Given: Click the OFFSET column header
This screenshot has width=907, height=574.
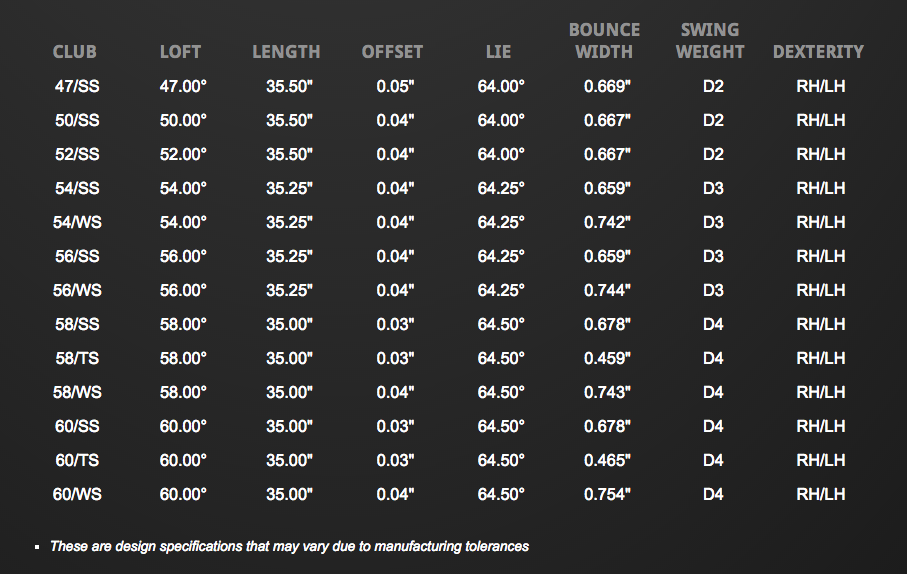Looking at the screenshot, I should (x=392, y=52).
